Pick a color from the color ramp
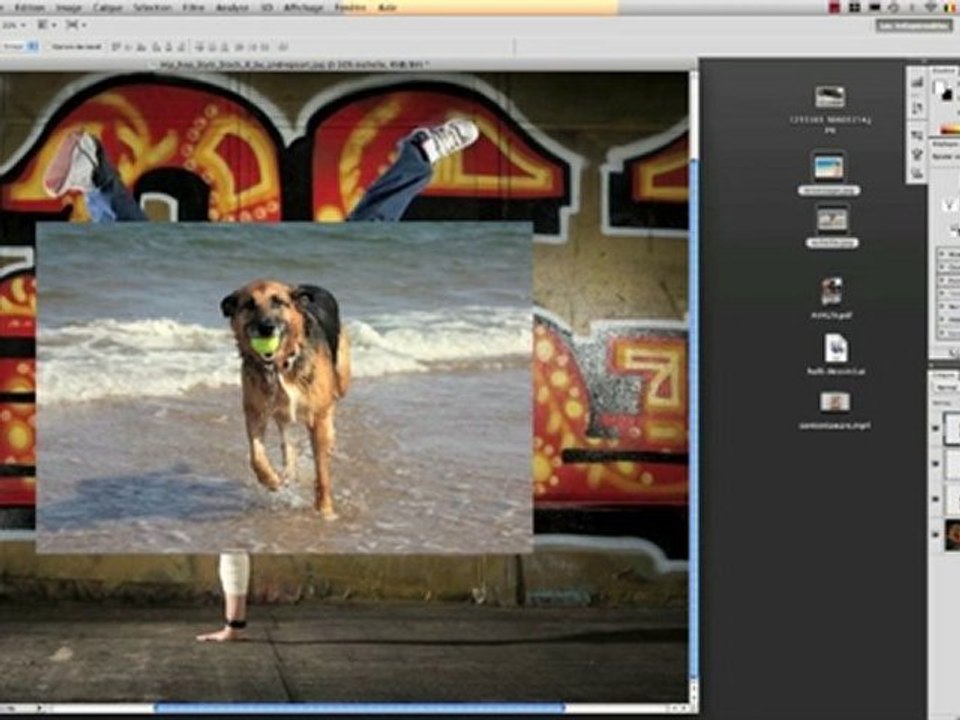This screenshot has height=720, width=960. [x=950, y=129]
